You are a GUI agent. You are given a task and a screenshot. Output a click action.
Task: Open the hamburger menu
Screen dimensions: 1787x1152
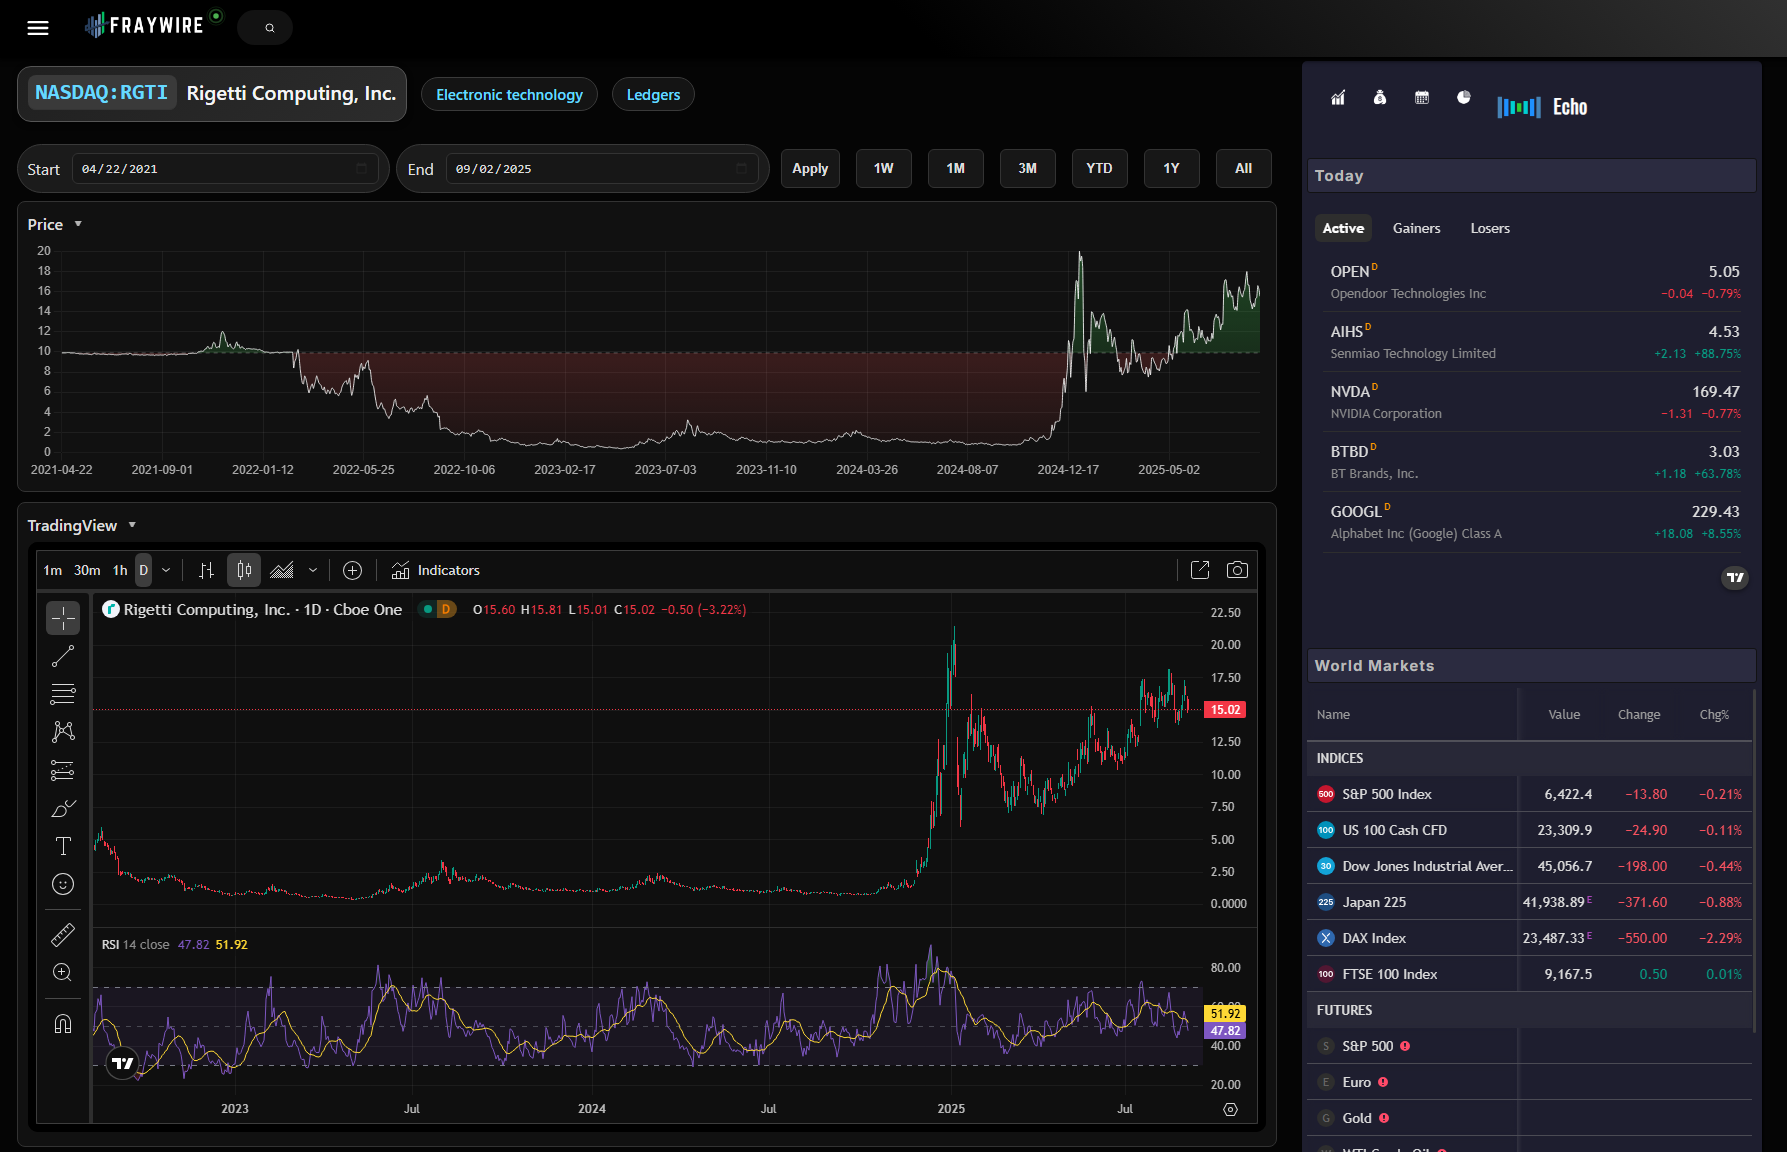coord(38,28)
